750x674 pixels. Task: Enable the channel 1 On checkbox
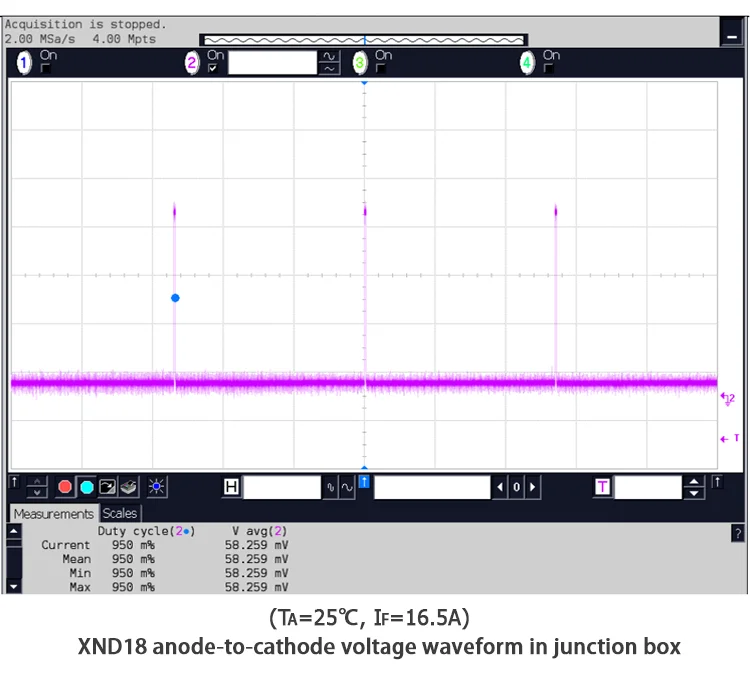(x=45, y=70)
